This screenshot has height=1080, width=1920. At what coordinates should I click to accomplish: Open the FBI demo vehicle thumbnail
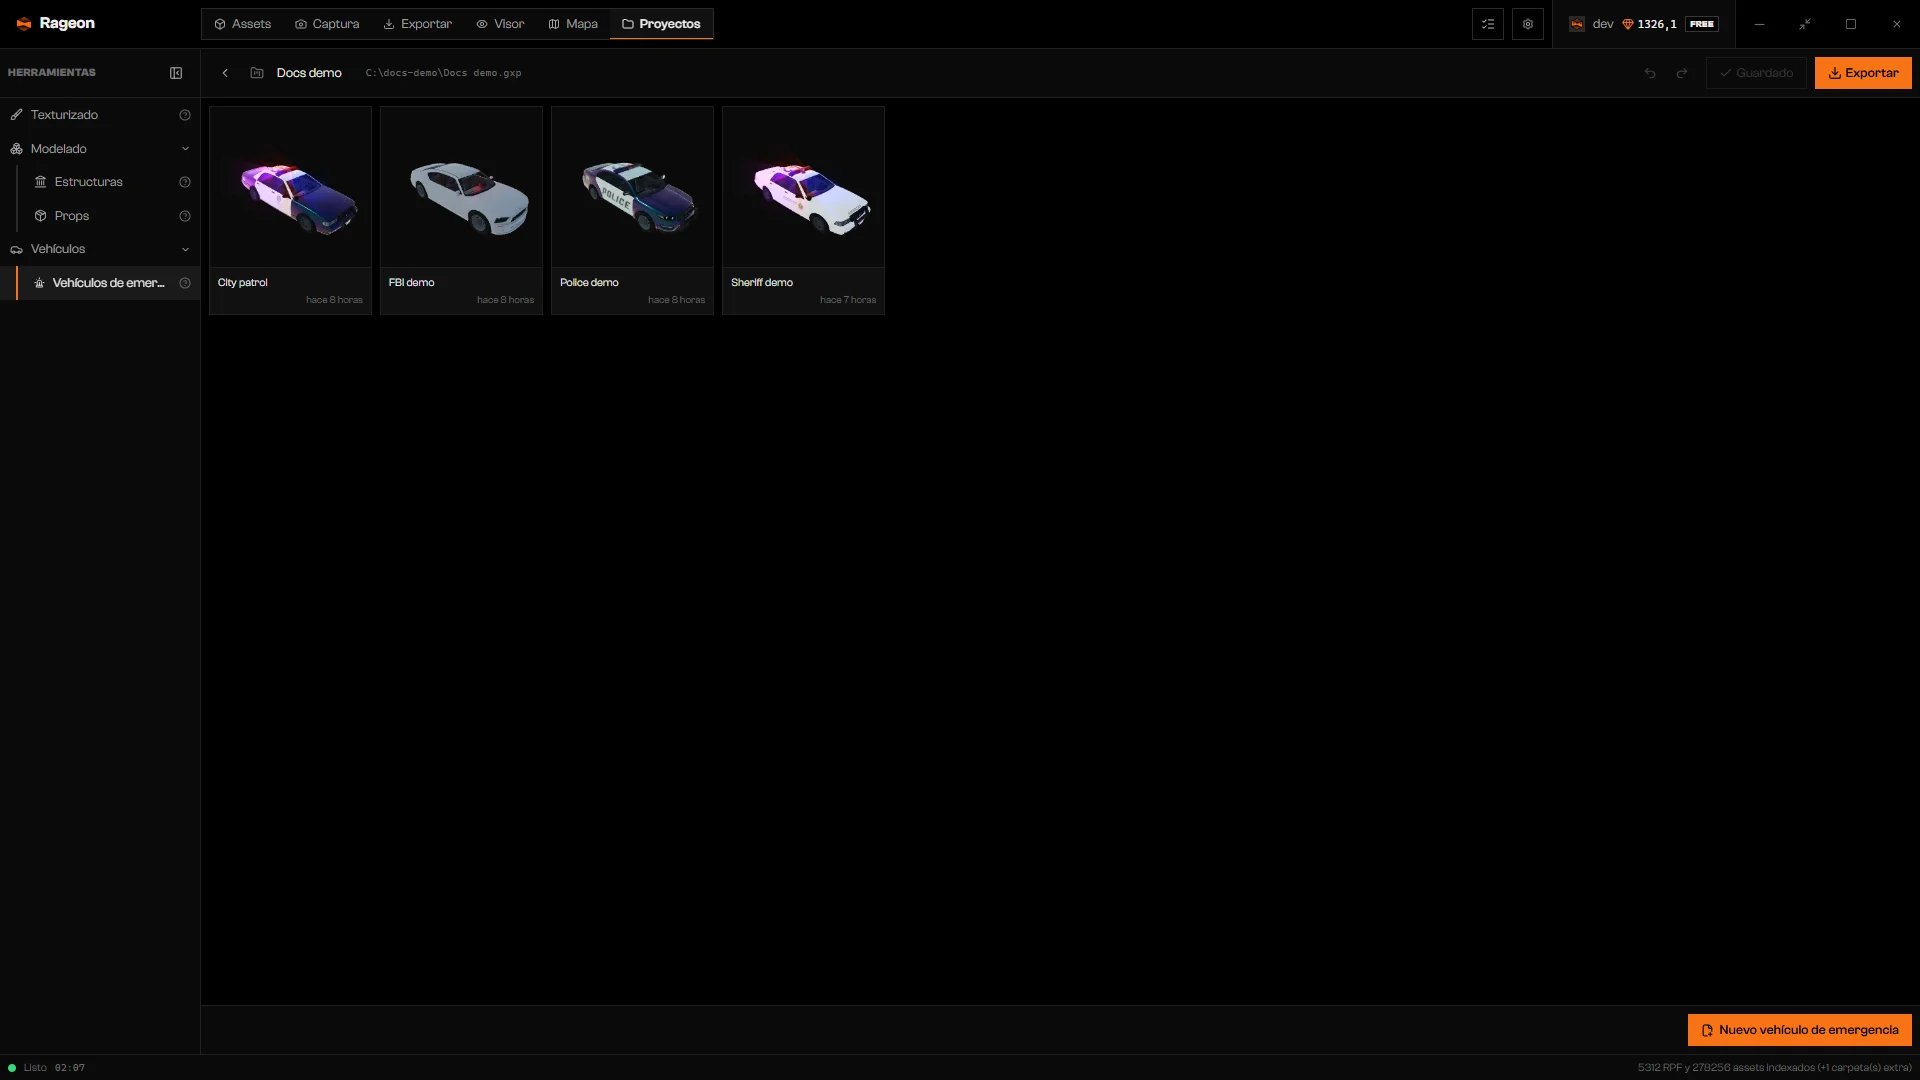[461, 187]
